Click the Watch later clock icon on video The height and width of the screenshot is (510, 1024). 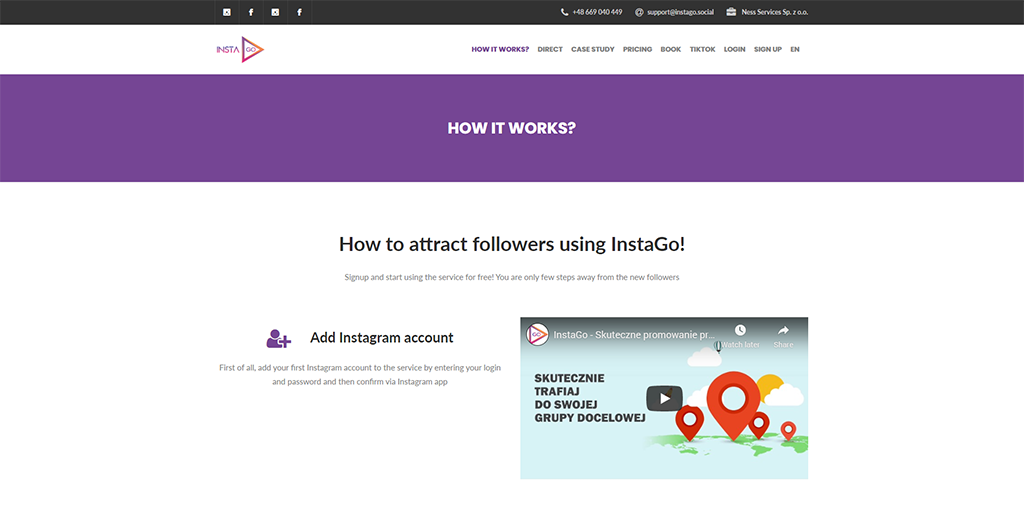(740, 330)
